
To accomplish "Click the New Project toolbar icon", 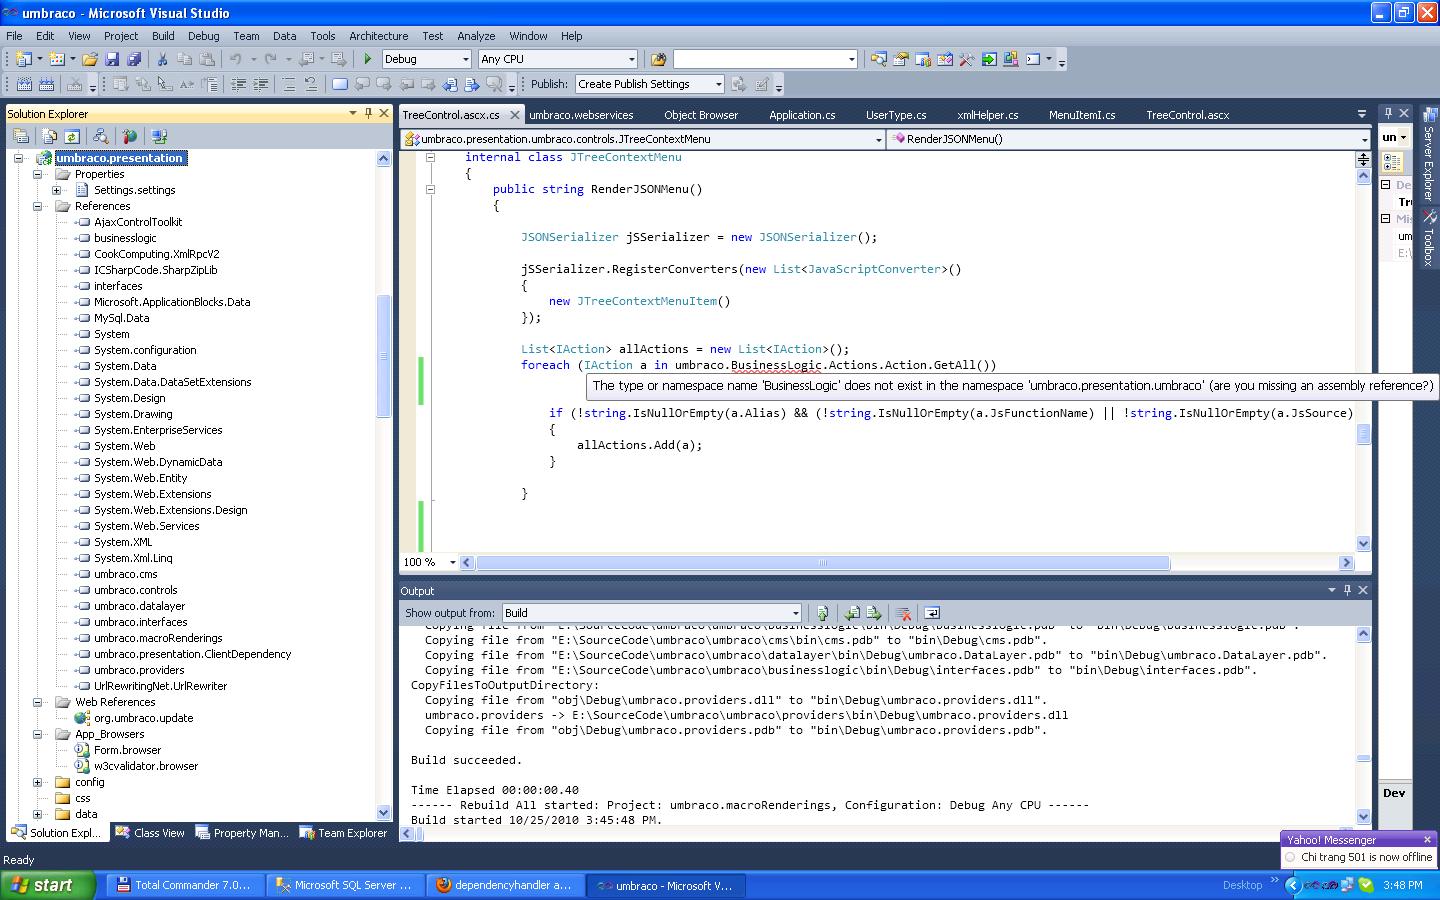I will [x=24, y=59].
